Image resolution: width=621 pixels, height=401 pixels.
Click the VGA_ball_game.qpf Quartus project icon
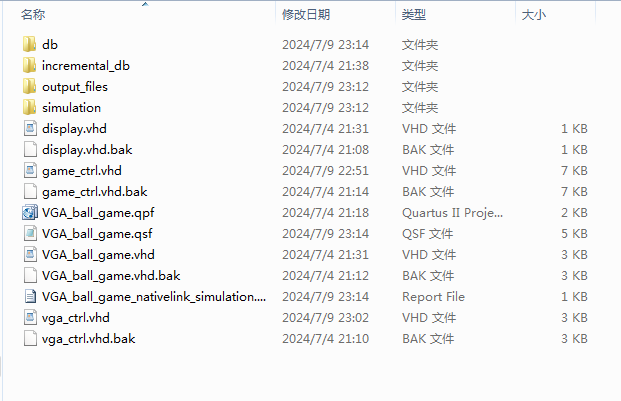click(x=30, y=213)
